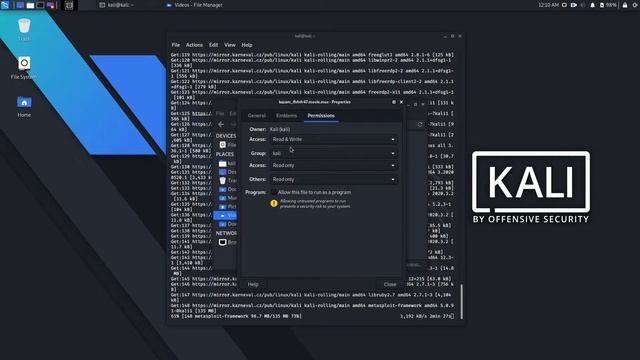Open the terminal Edit menu
The width and height of the screenshot is (640, 360).
tap(213, 45)
